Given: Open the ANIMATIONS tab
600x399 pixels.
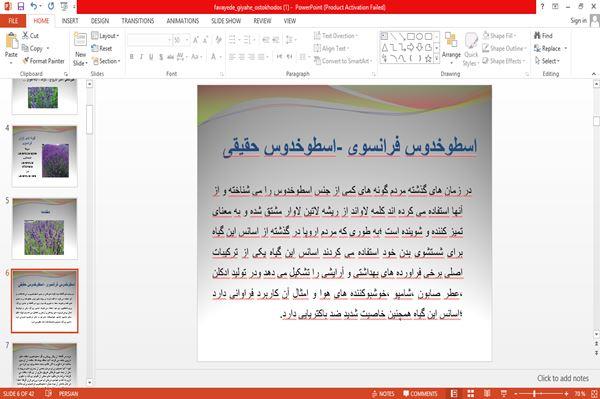Looking at the screenshot, I should click(x=183, y=21).
